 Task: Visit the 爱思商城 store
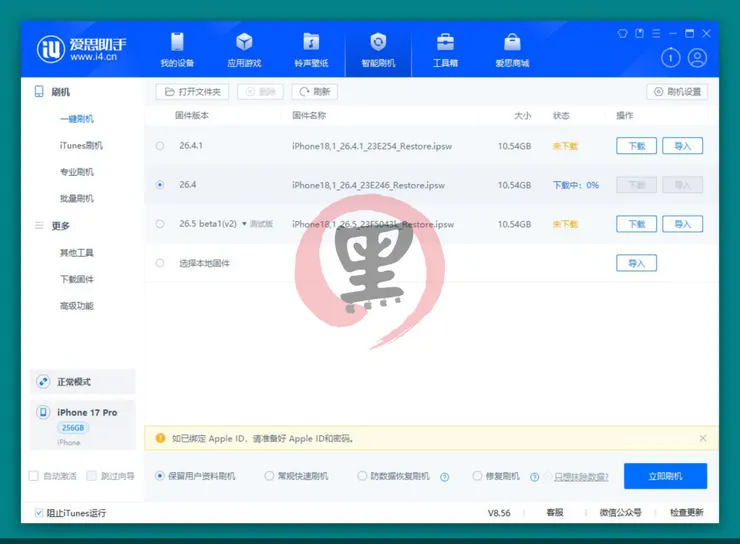(x=512, y=50)
